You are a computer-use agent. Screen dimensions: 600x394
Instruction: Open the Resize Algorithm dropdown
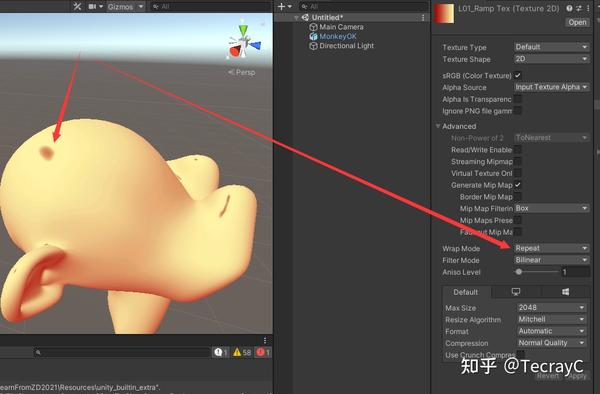[x=551, y=319]
